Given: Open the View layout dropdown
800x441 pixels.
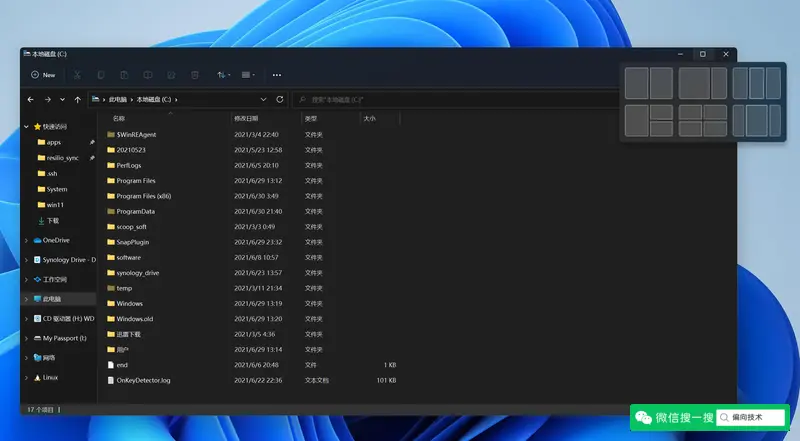Looking at the screenshot, I should [248, 75].
